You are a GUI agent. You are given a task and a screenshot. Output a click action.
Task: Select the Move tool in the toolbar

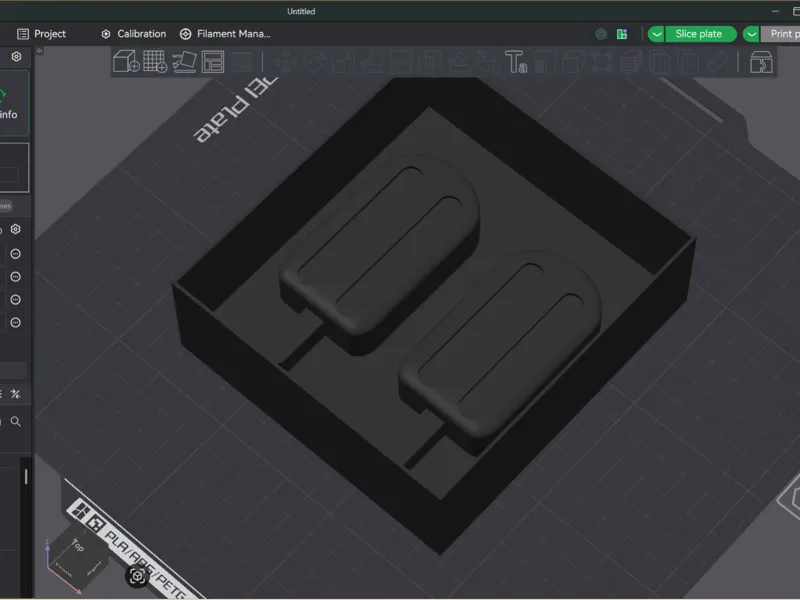click(285, 63)
